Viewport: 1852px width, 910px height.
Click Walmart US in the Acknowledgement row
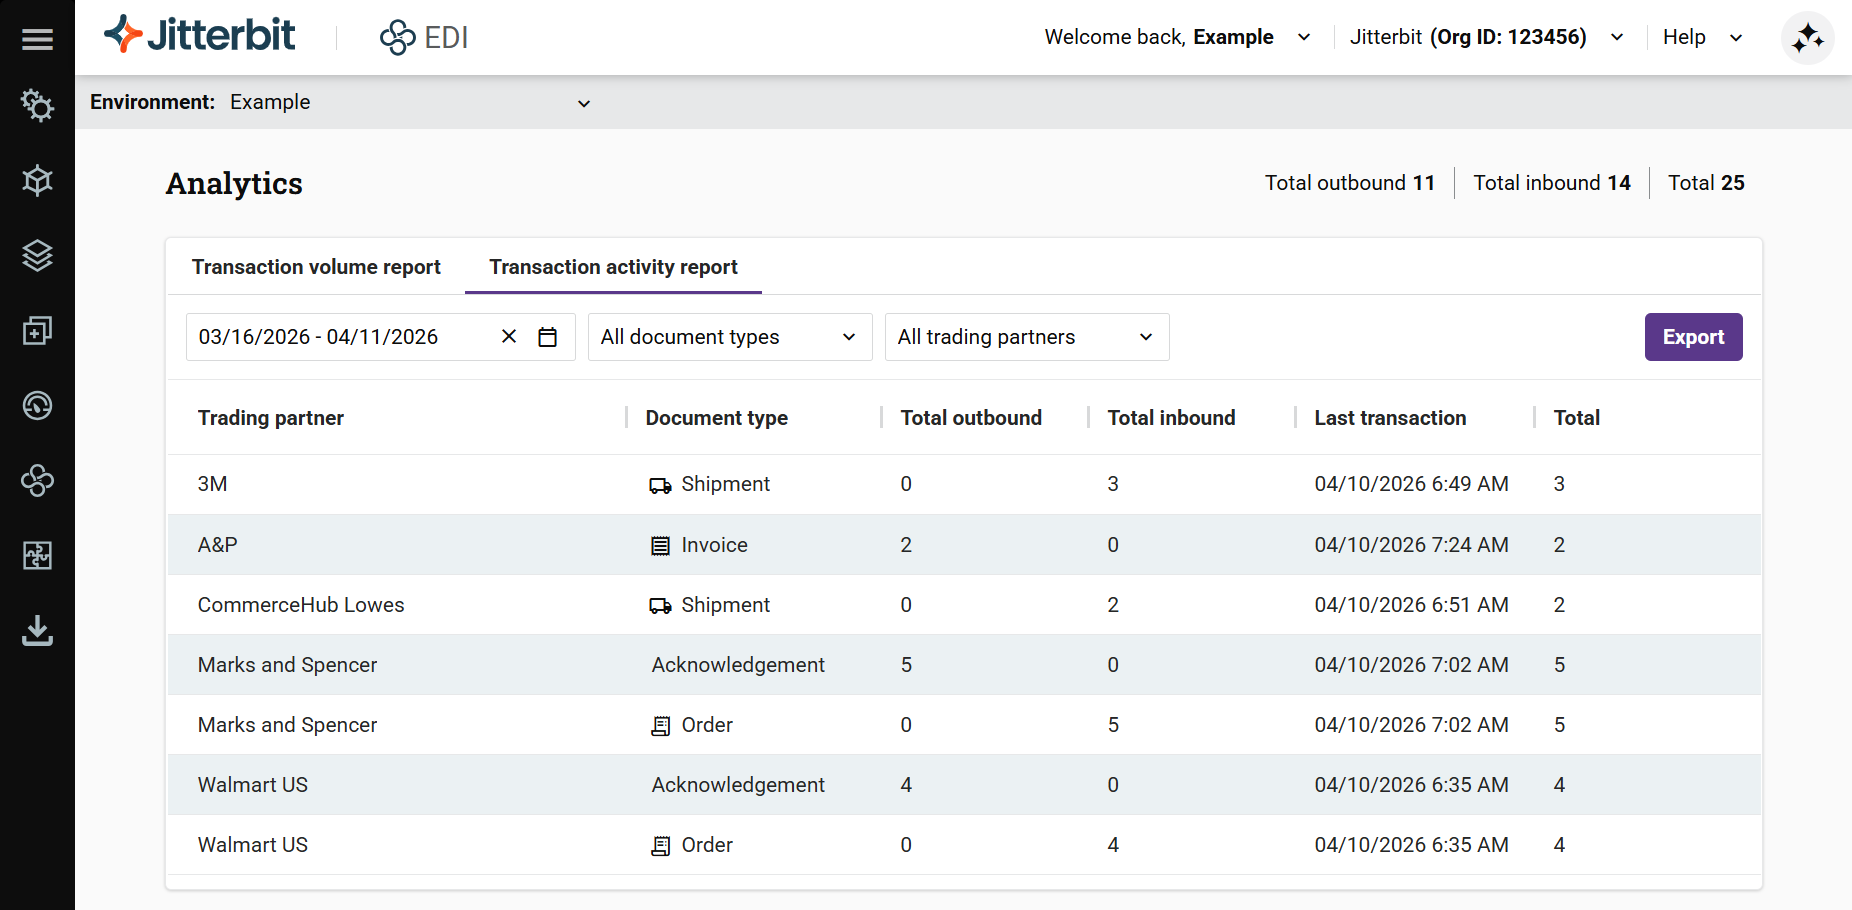pyautogui.click(x=253, y=785)
